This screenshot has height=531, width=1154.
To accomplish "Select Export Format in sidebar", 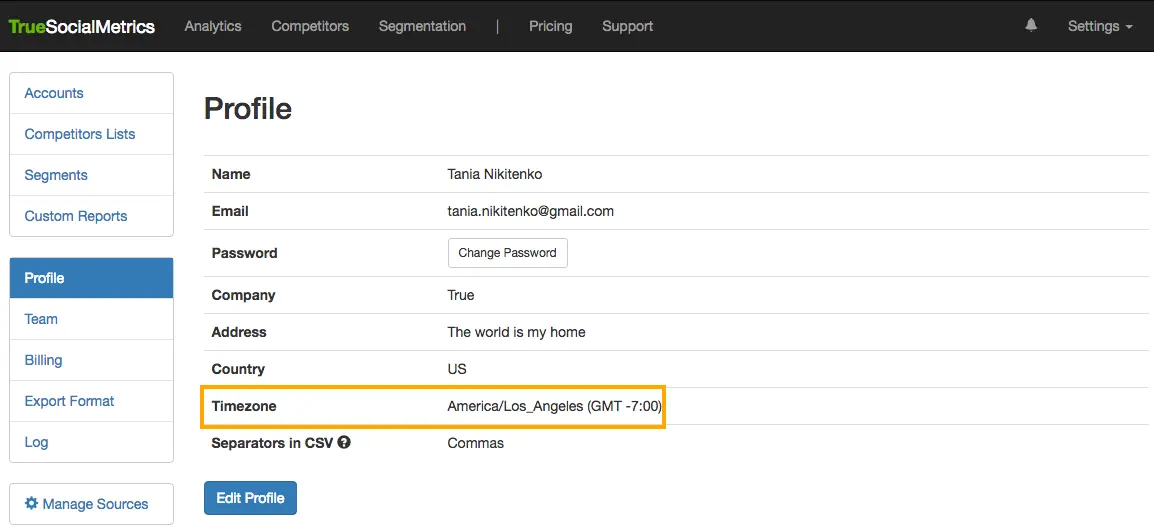I will click(x=69, y=401).
